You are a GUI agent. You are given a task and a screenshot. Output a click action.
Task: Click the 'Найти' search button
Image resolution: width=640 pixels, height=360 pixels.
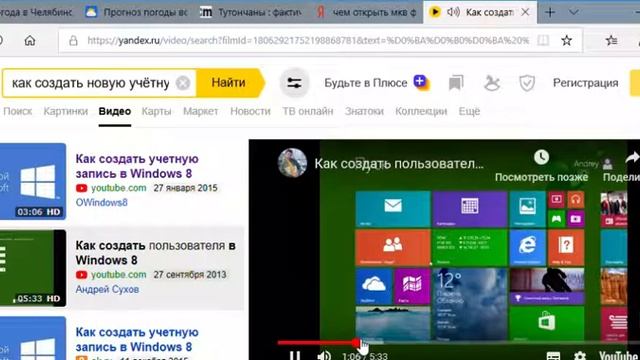[229, 83]
